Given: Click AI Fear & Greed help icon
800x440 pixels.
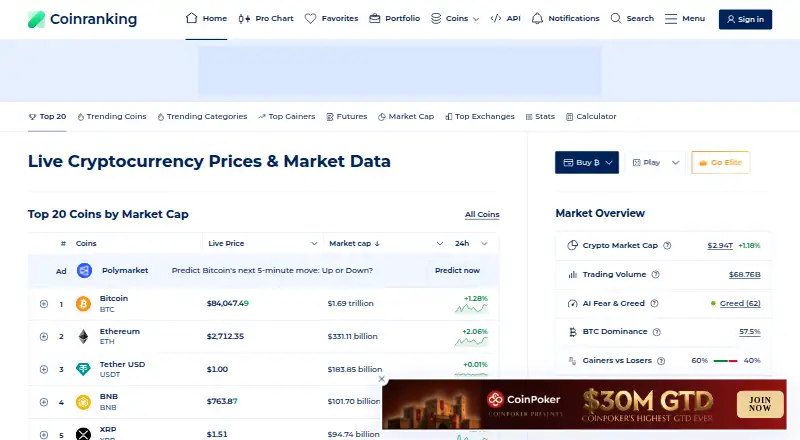Looking at the screenshot, I should pos(654,303).
